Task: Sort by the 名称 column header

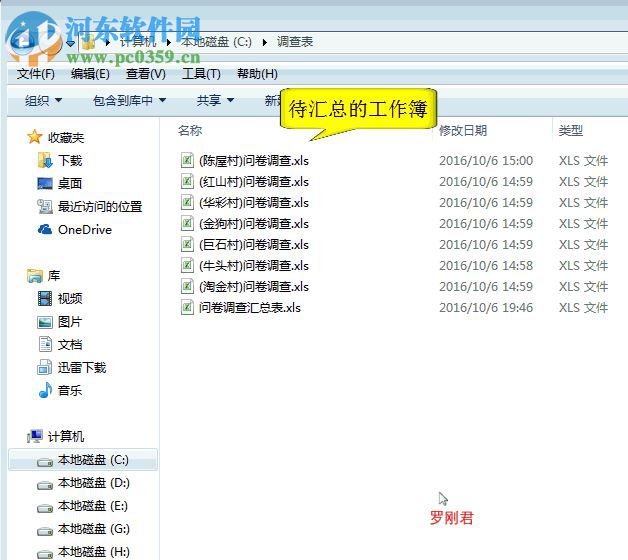Action: (x=190, y=130)
